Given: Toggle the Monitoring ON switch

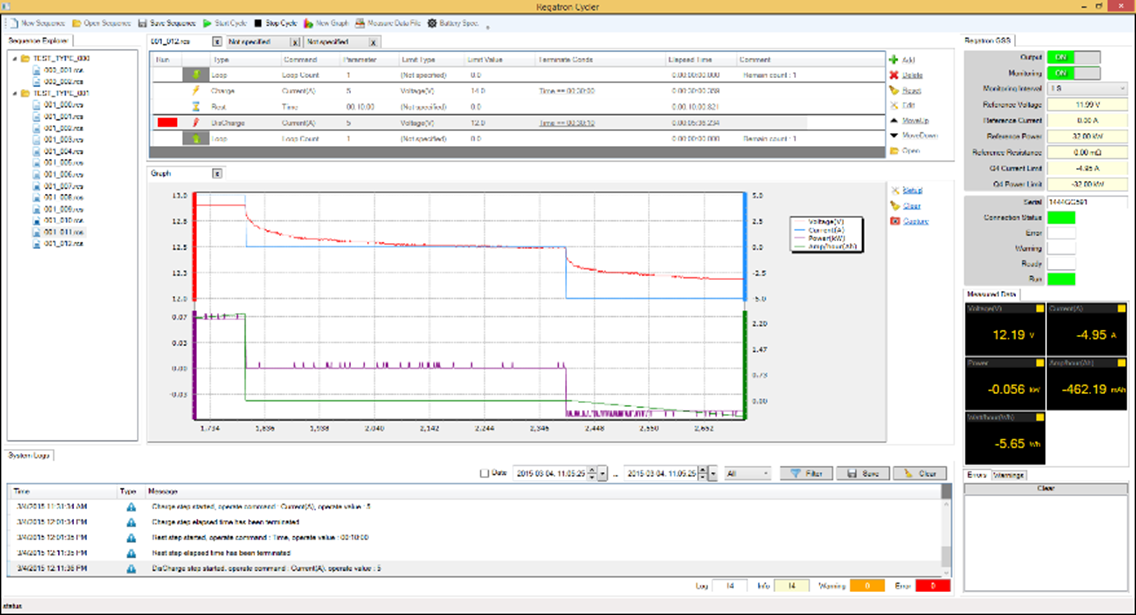Looking at the screenshot, I should tap(1073, 73).
